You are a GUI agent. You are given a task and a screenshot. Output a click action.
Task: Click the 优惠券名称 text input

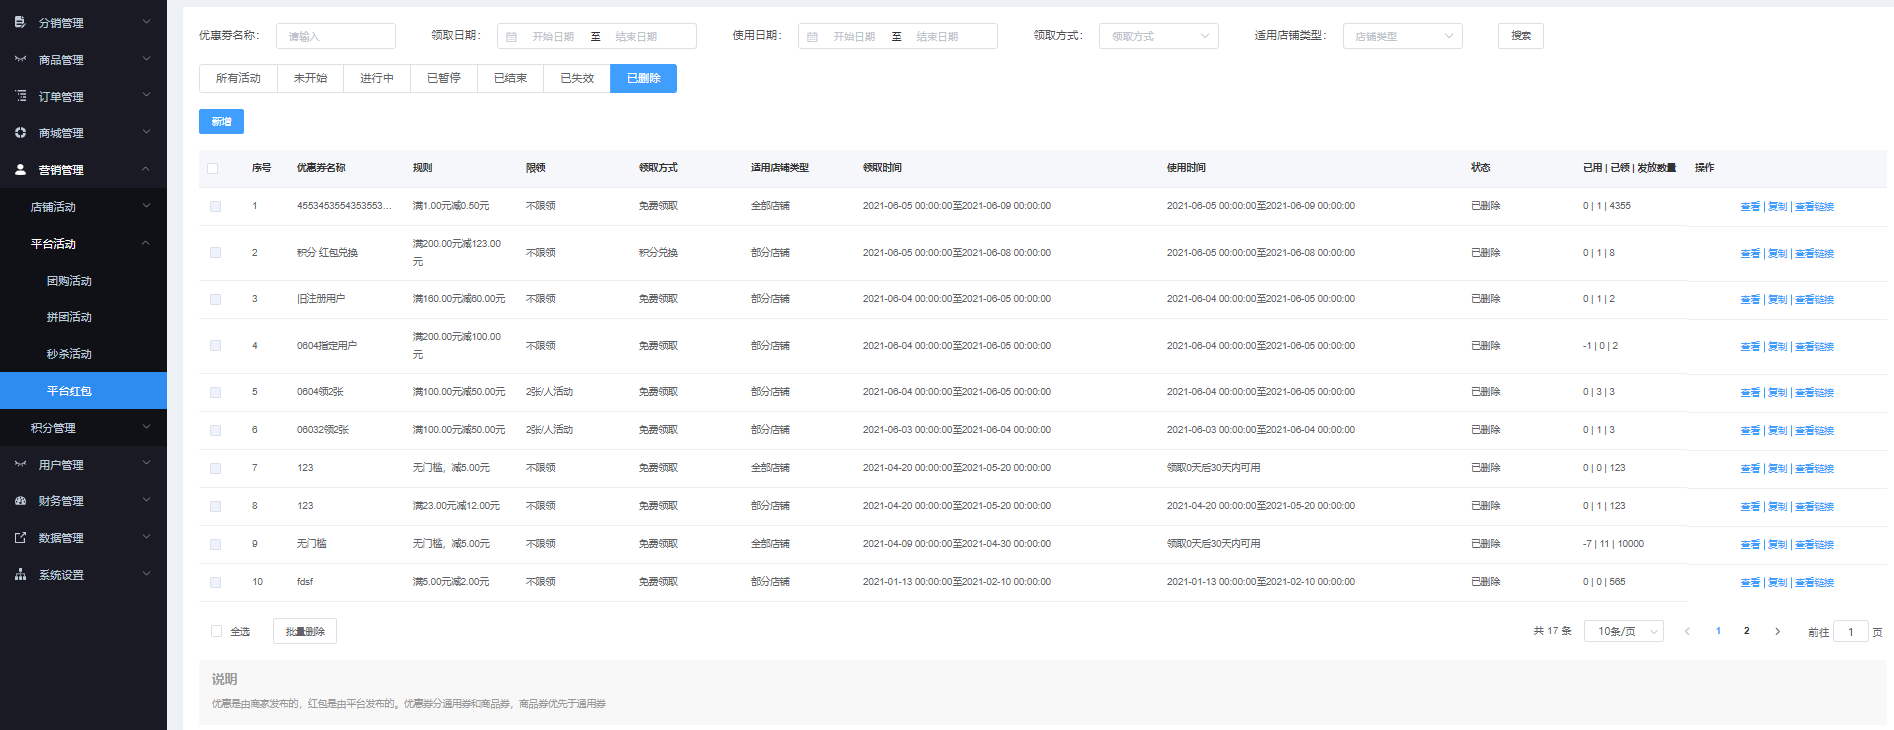tap(336, 36)
